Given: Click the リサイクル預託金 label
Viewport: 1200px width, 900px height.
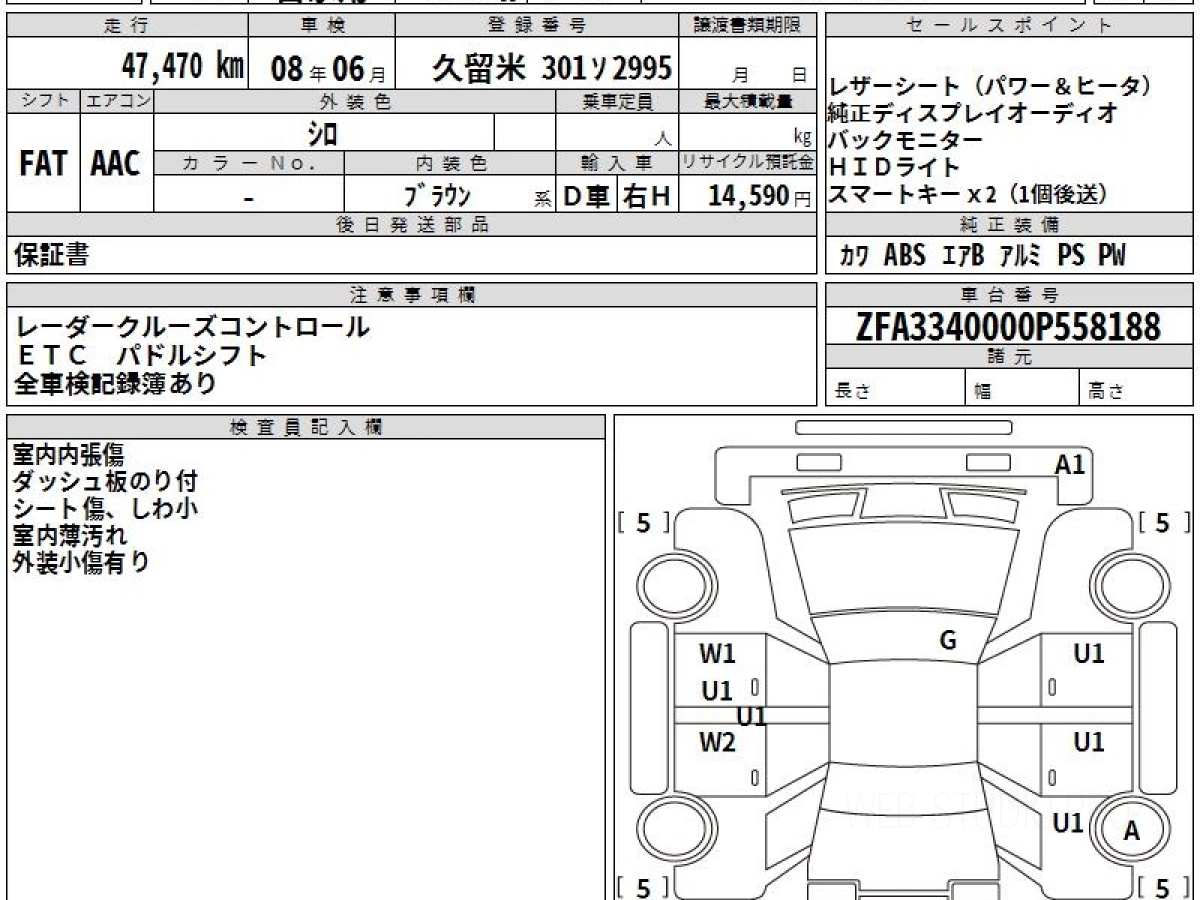Looking at the screenshot, I should [748, 163].
